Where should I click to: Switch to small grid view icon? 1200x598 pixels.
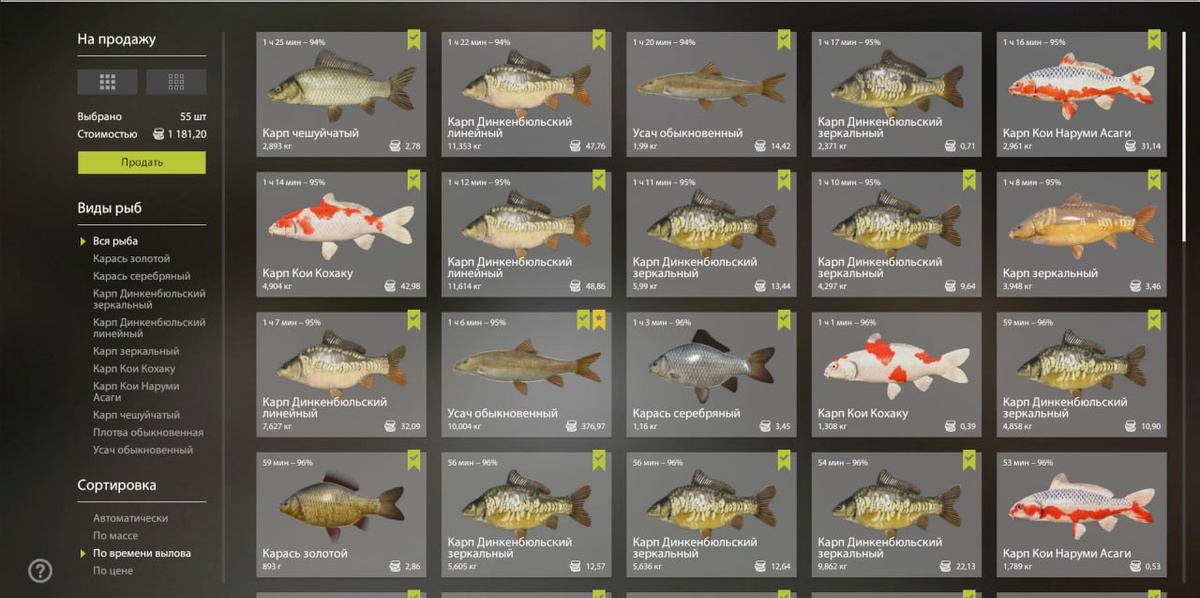[176, 82]
